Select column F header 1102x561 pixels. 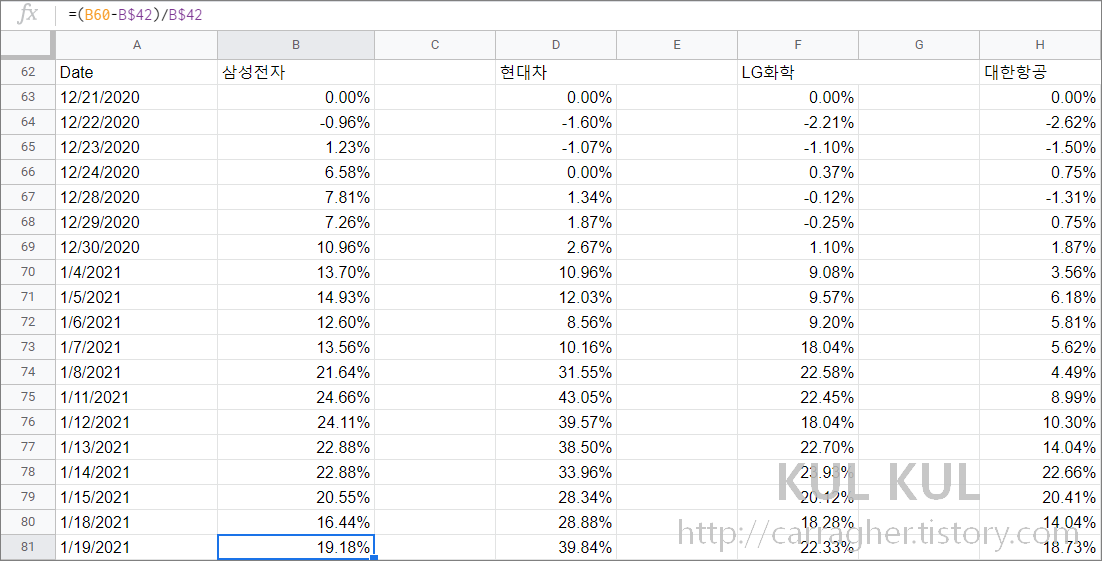(x=798, y=45)
